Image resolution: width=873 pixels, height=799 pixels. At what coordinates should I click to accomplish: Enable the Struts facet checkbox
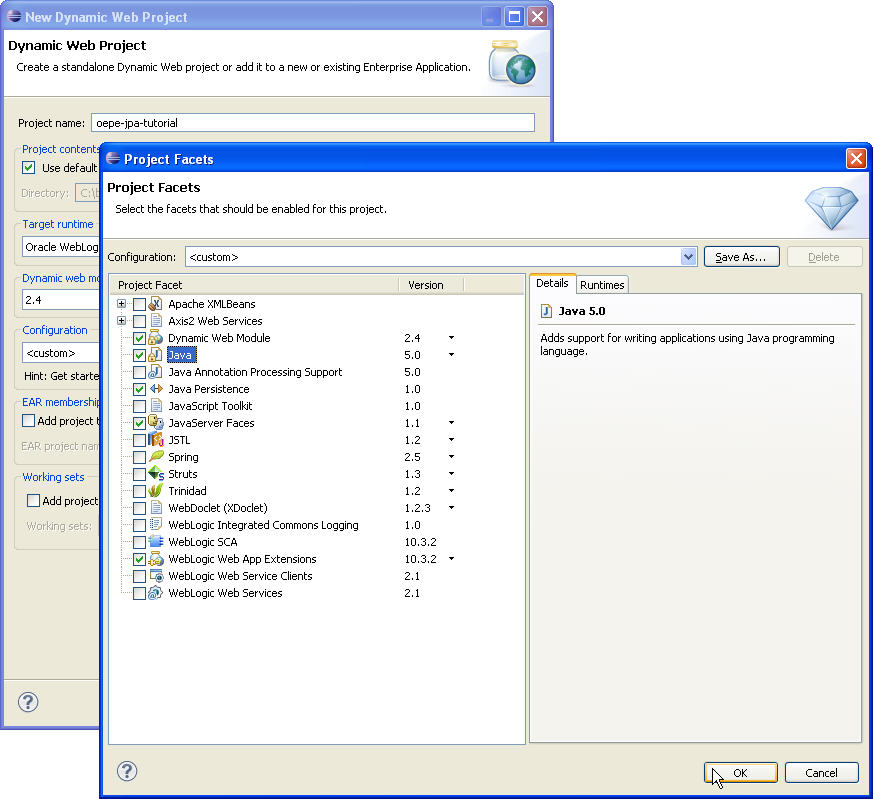click(x=139, y=474)
